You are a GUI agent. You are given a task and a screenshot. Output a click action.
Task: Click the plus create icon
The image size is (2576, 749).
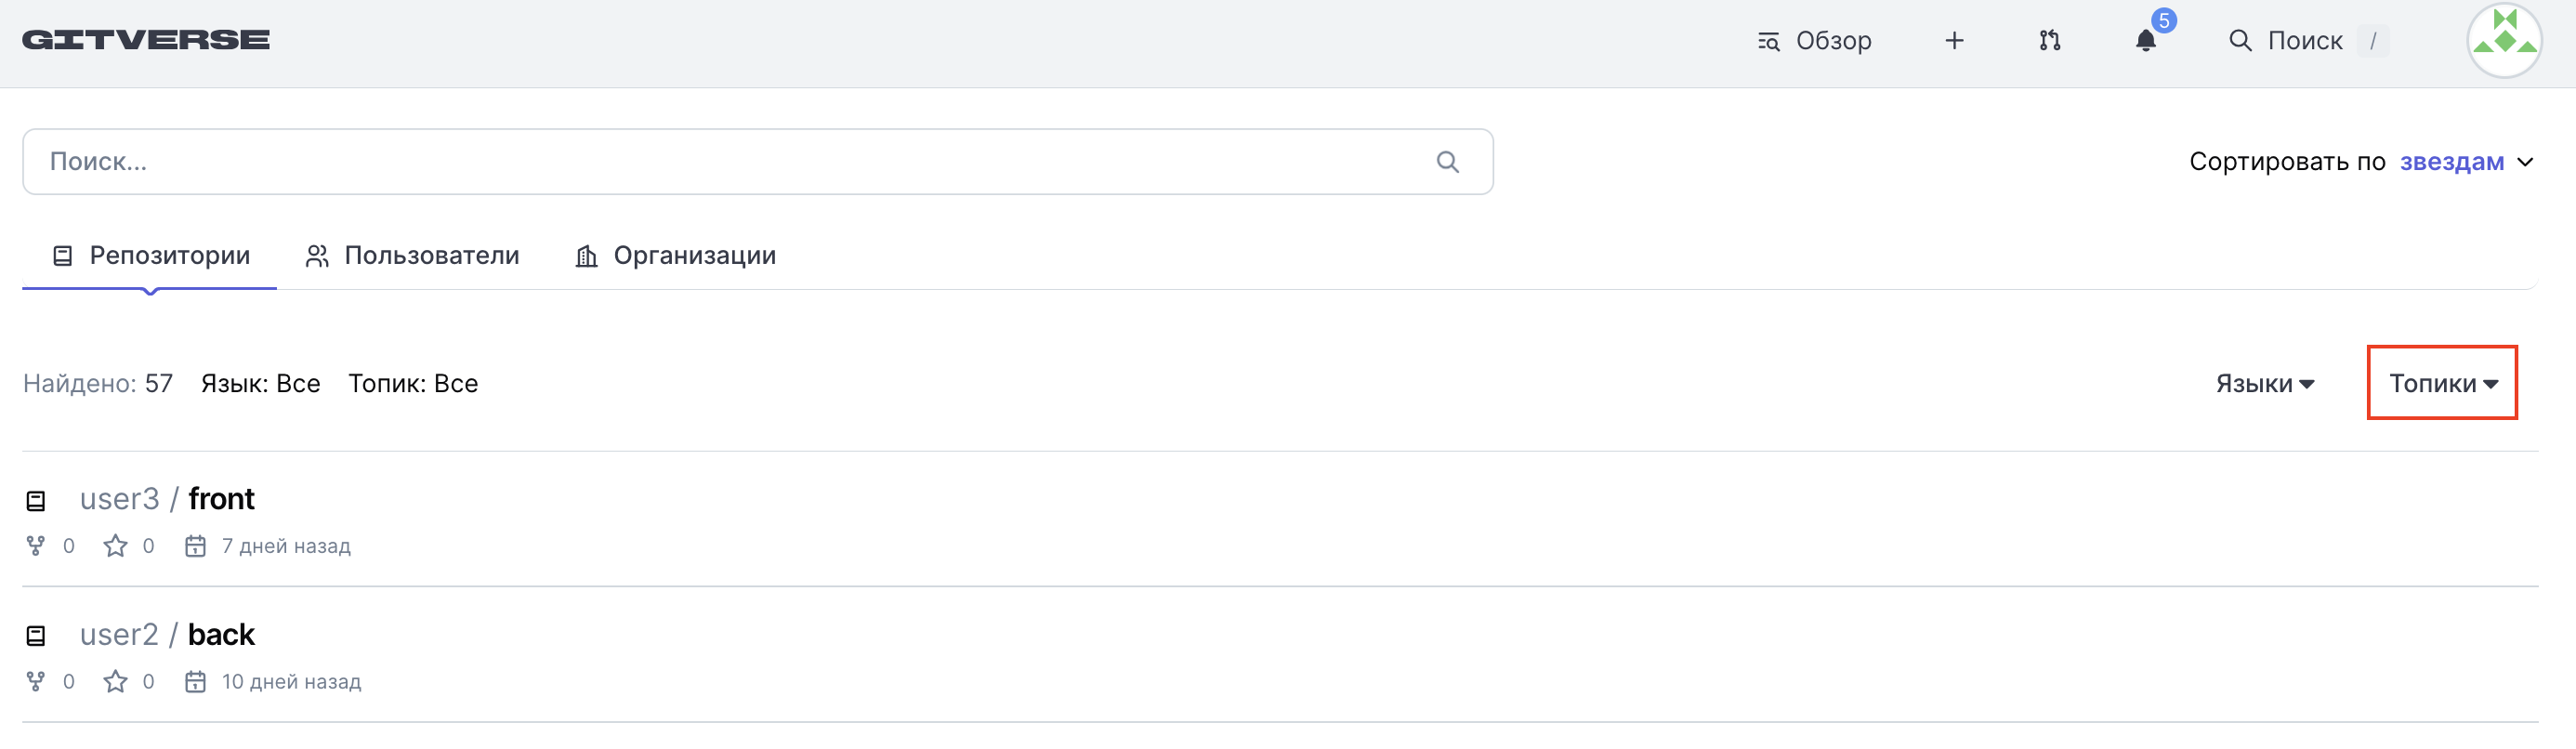click(1954, 41)
